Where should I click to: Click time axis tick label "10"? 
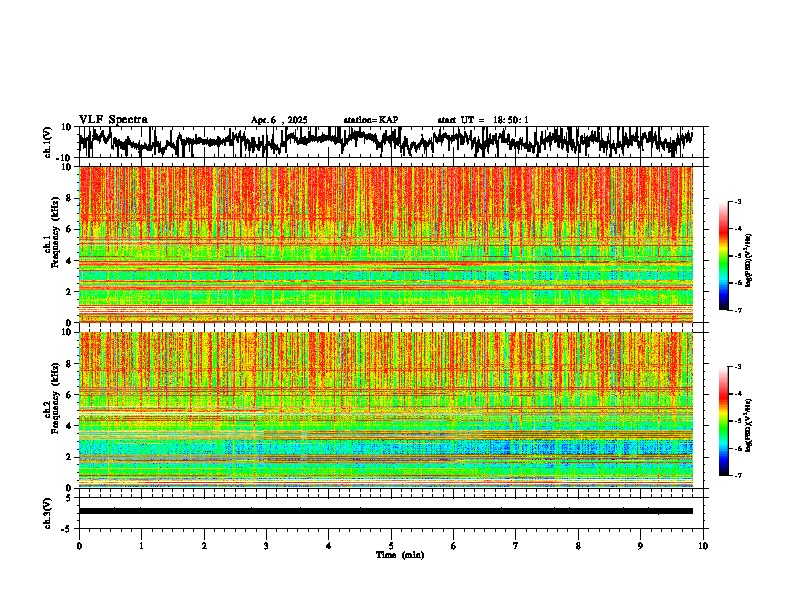point(703,546)
